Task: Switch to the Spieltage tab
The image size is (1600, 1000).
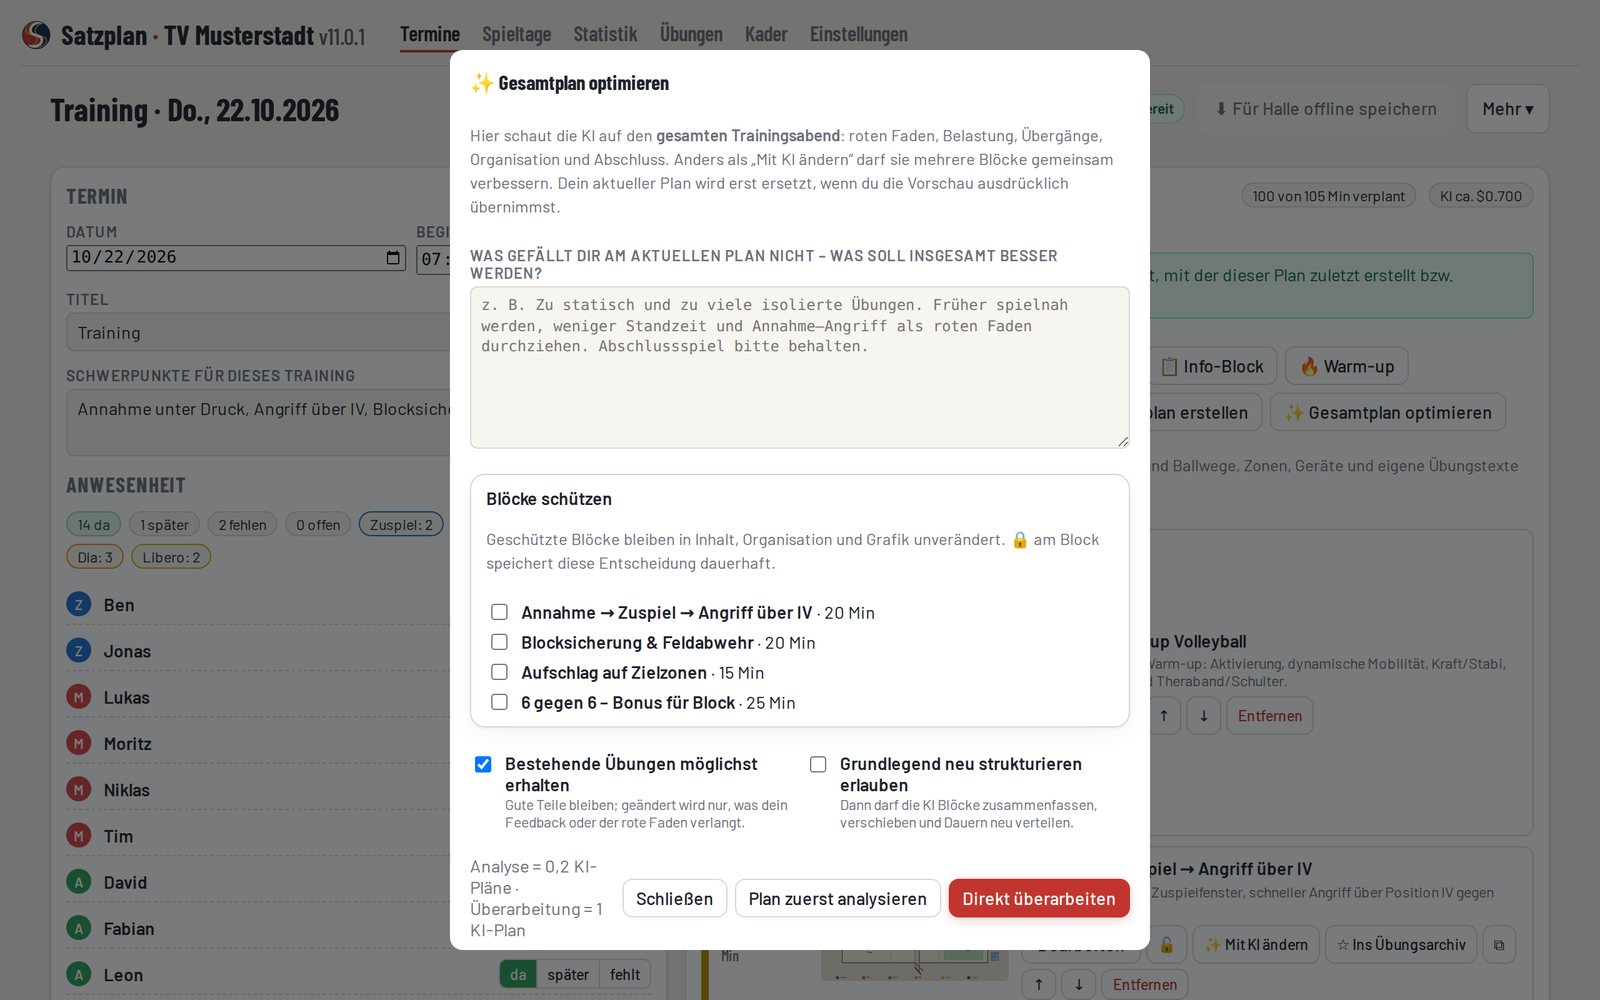Action: [x=516, y=35]
